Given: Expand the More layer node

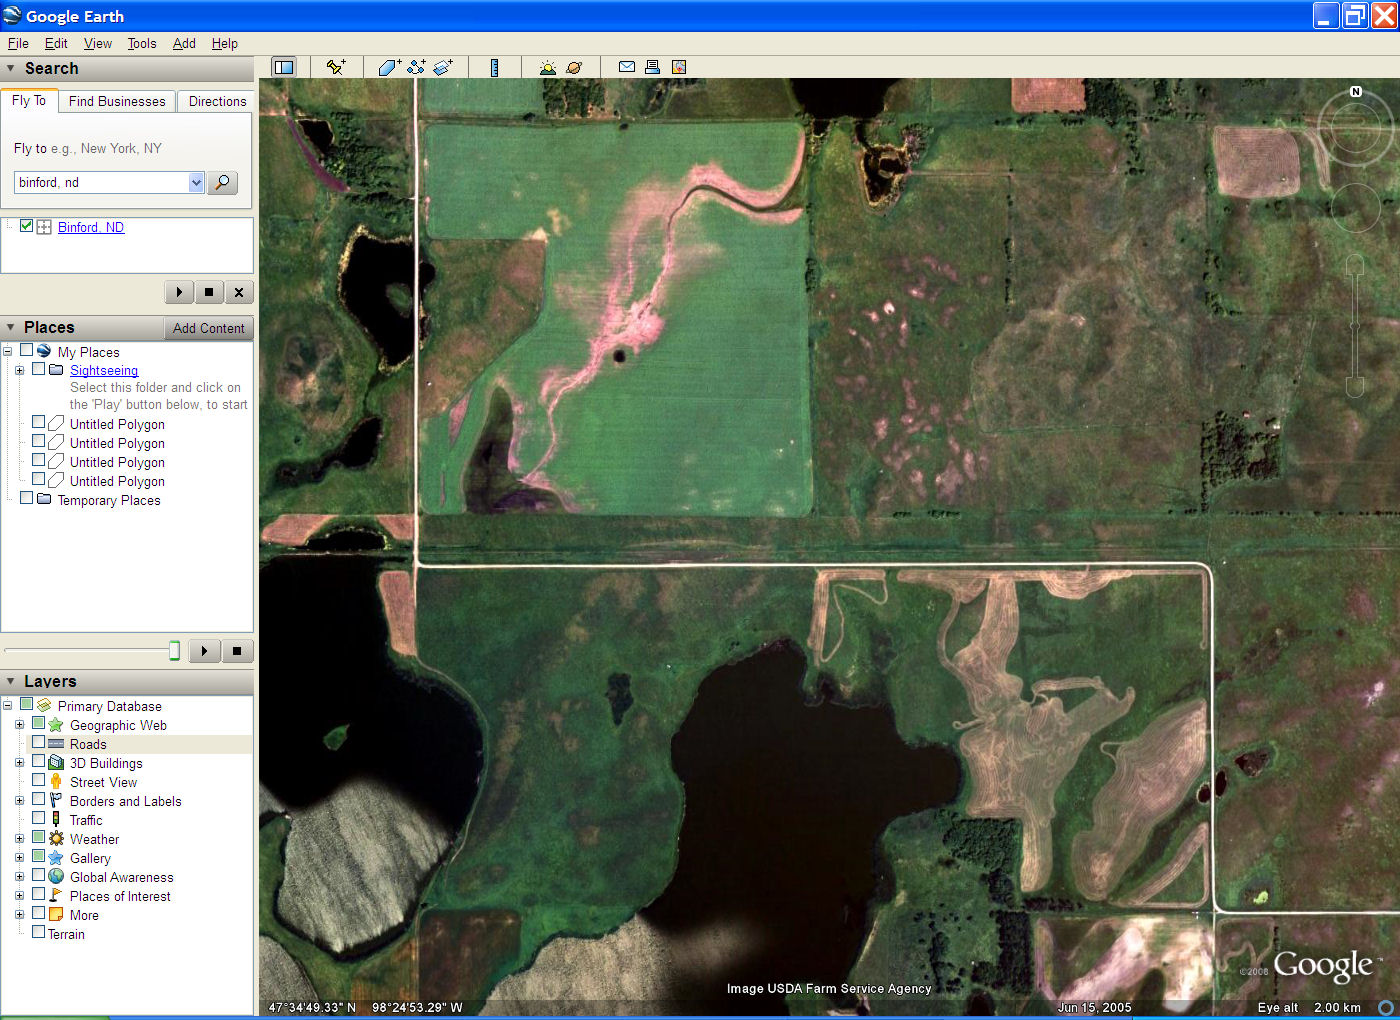Looking at the screenshot, I should click(x=19, y=915).
